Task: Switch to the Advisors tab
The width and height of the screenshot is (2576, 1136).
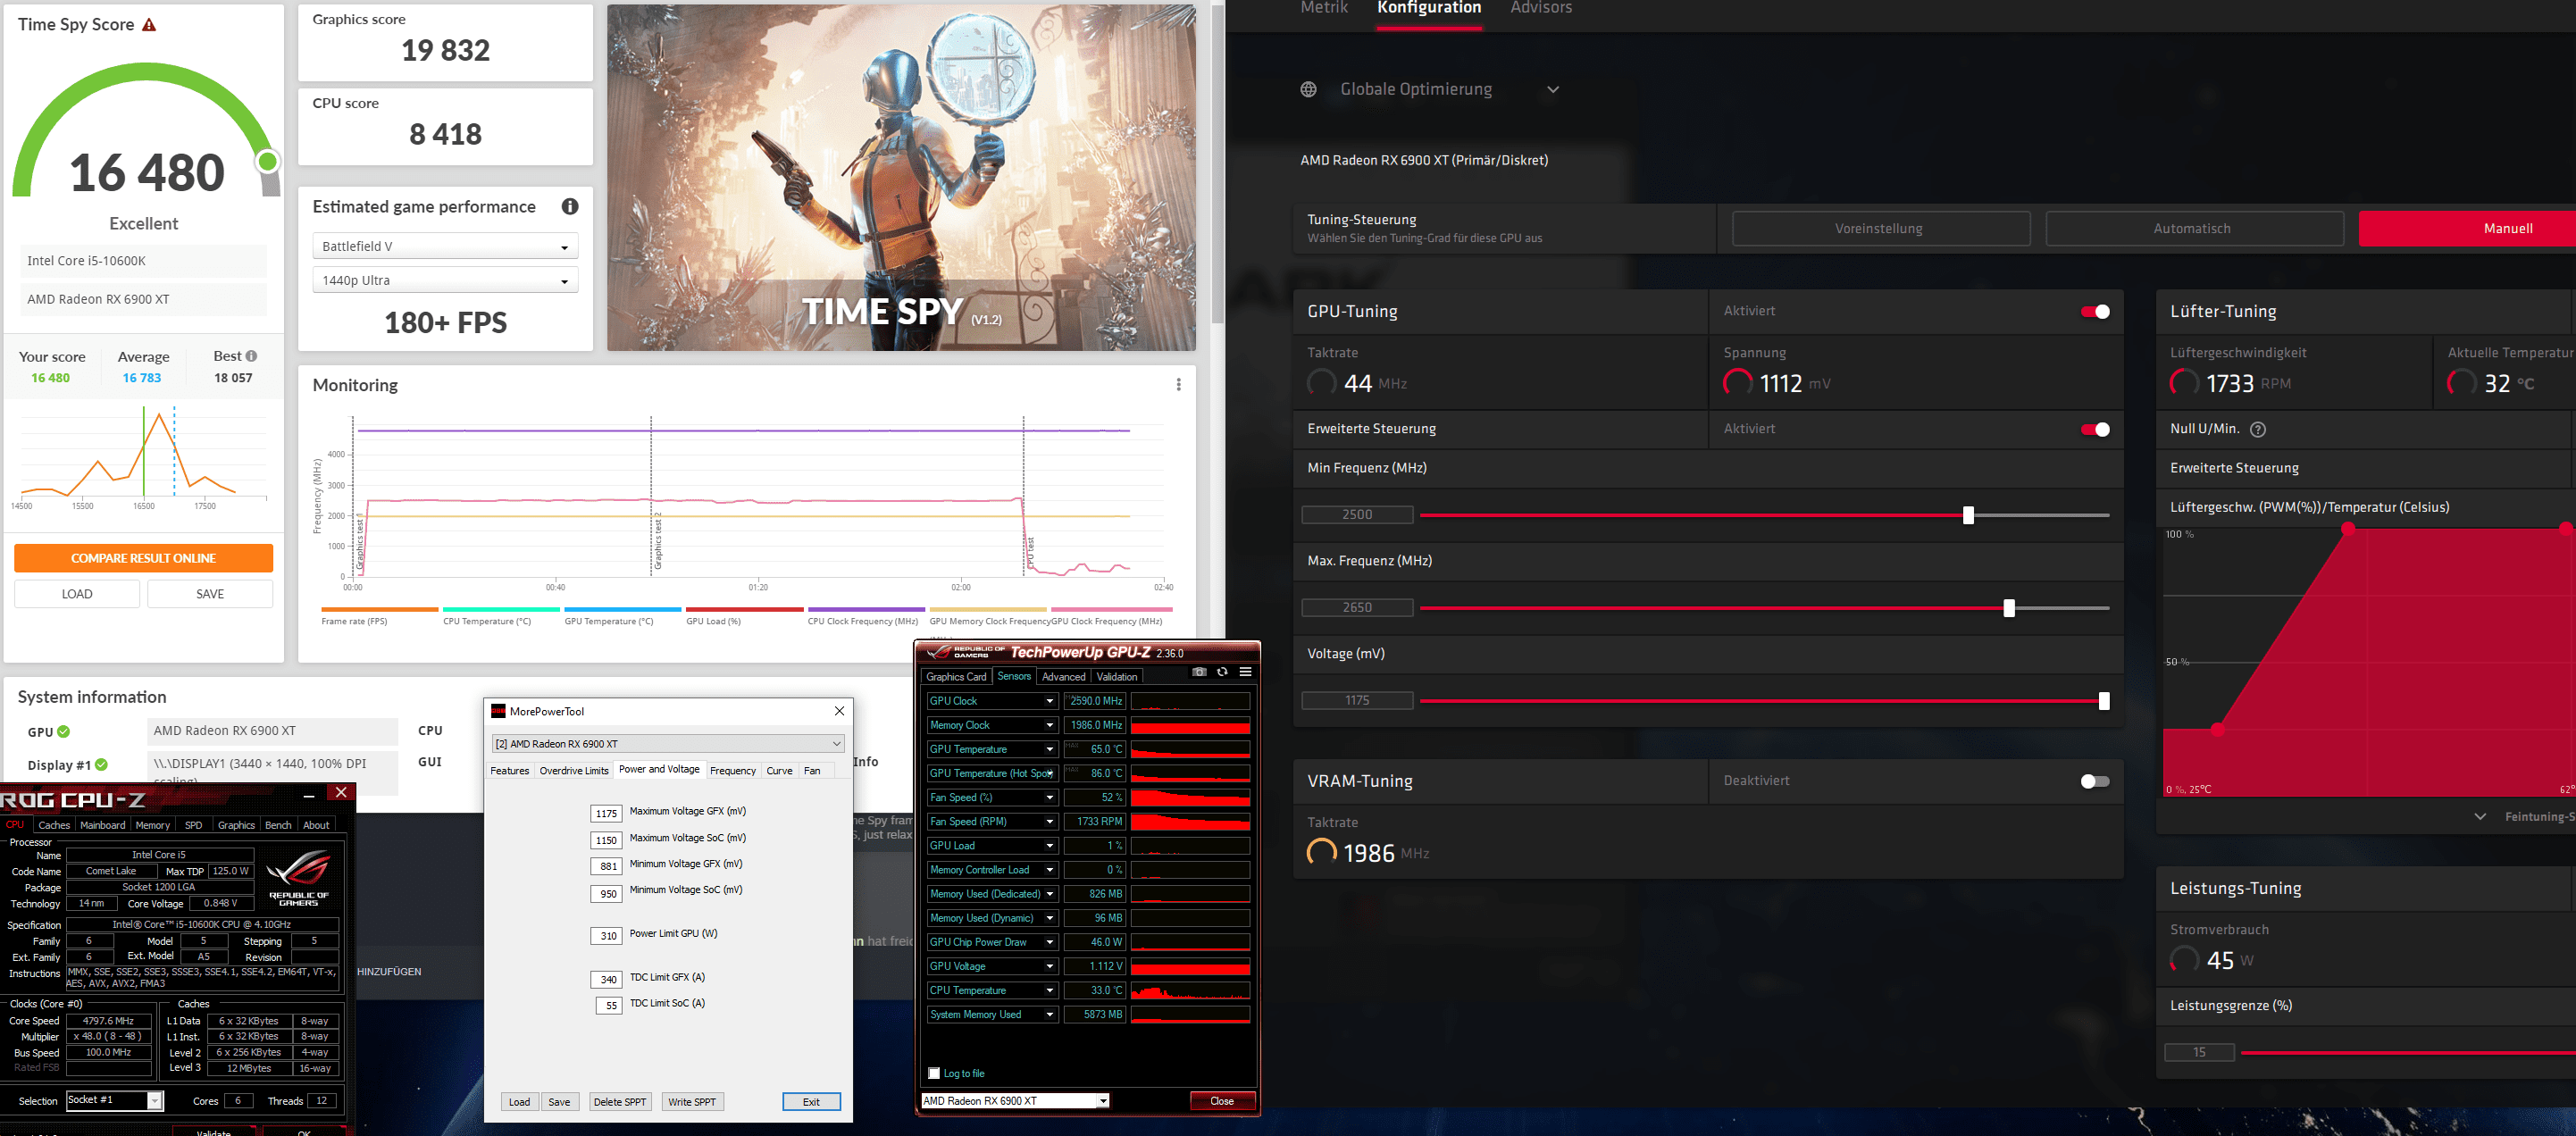Action: tap(1541, 8)
